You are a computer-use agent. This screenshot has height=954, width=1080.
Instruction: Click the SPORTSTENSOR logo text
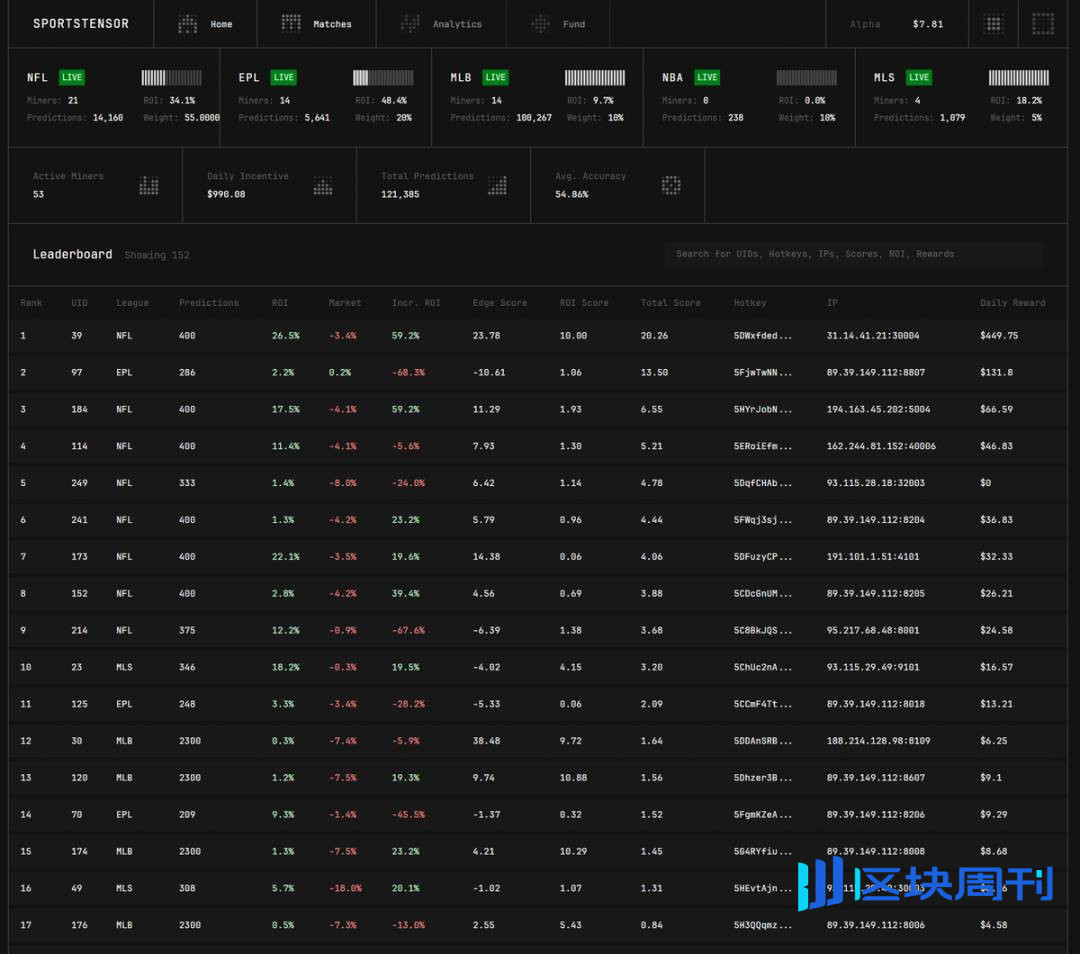coord(81,24)
